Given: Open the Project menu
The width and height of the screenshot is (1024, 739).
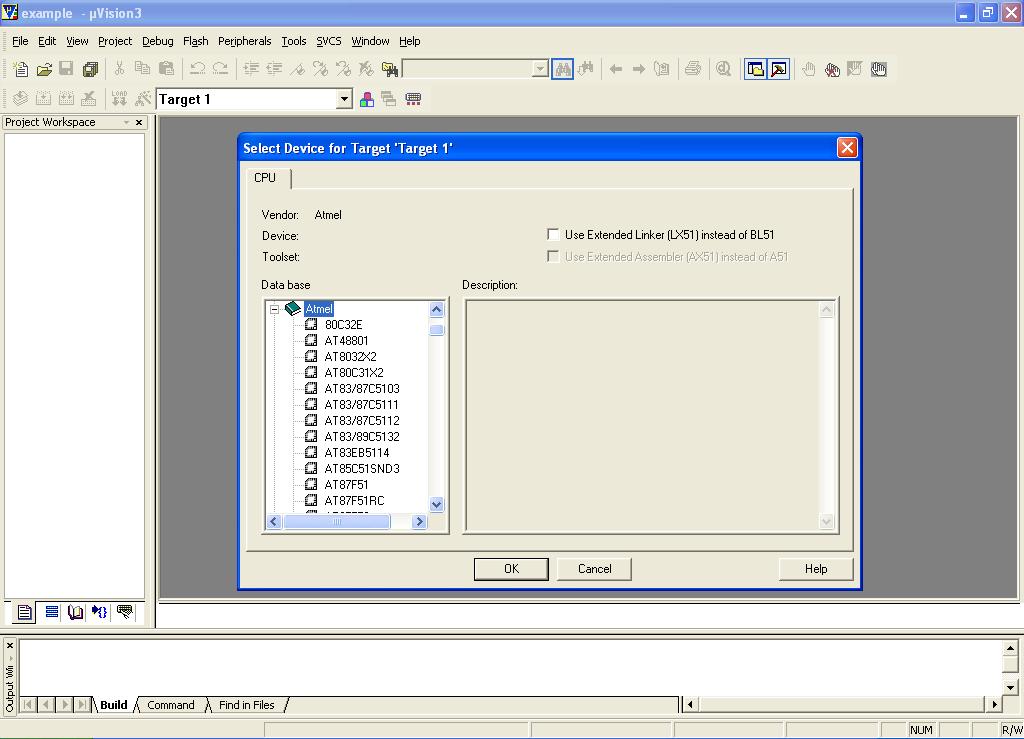Looking at the screenshot, I should pos(115,41).
